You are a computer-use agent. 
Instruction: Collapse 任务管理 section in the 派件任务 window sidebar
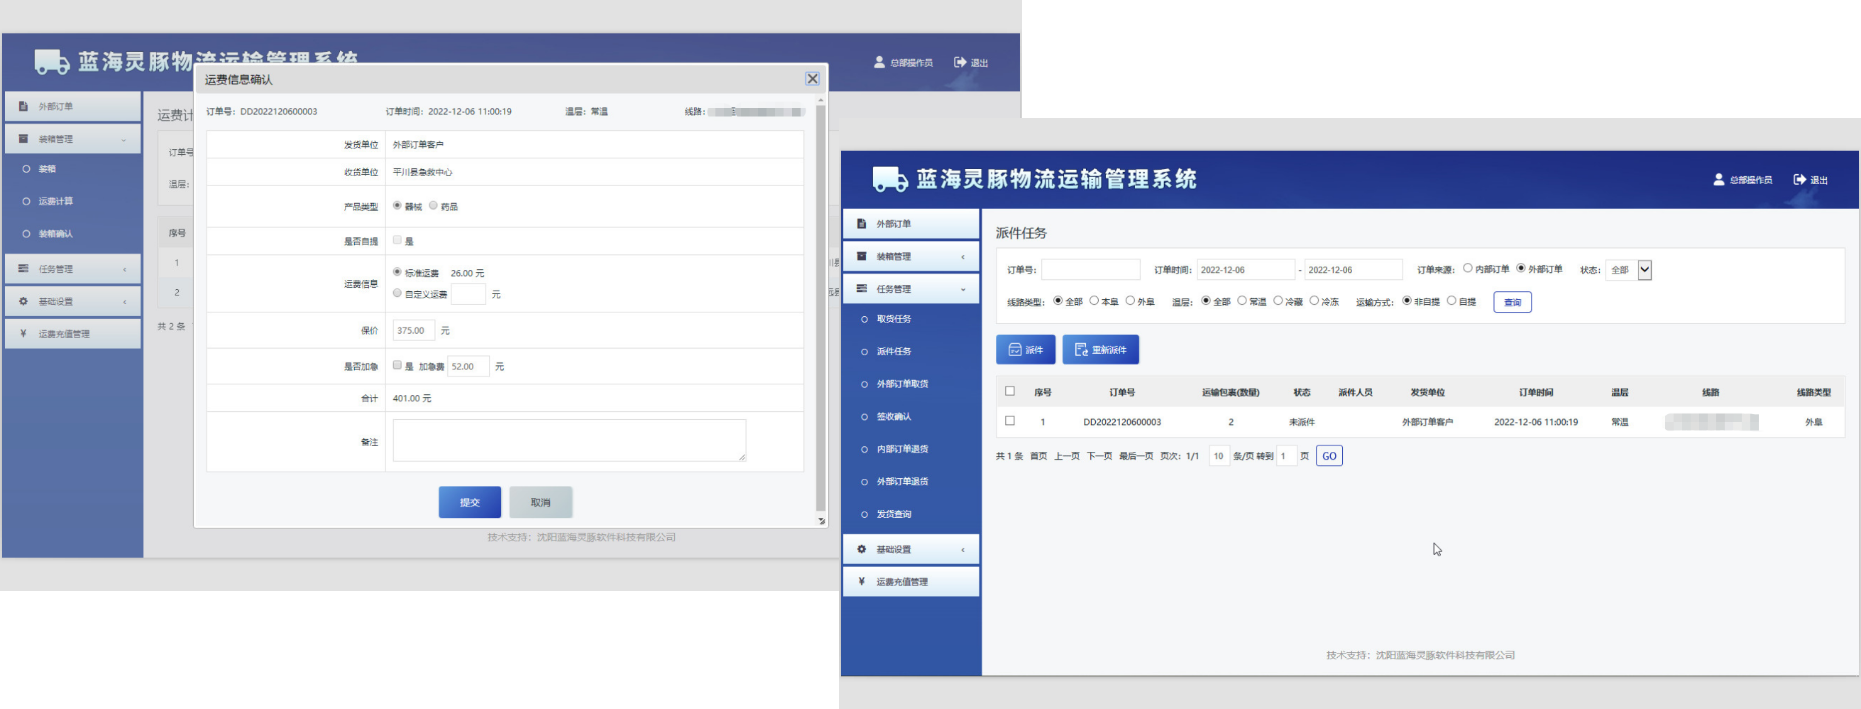coord(963,289)
